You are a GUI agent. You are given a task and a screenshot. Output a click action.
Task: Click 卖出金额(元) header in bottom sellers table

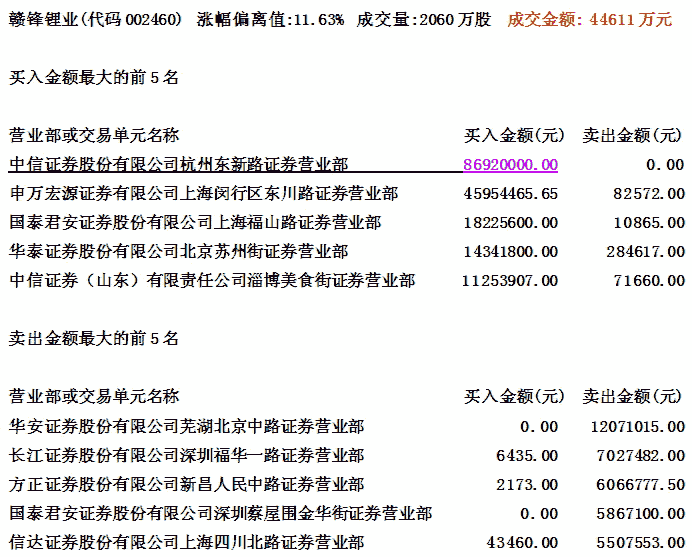(632, 396)
